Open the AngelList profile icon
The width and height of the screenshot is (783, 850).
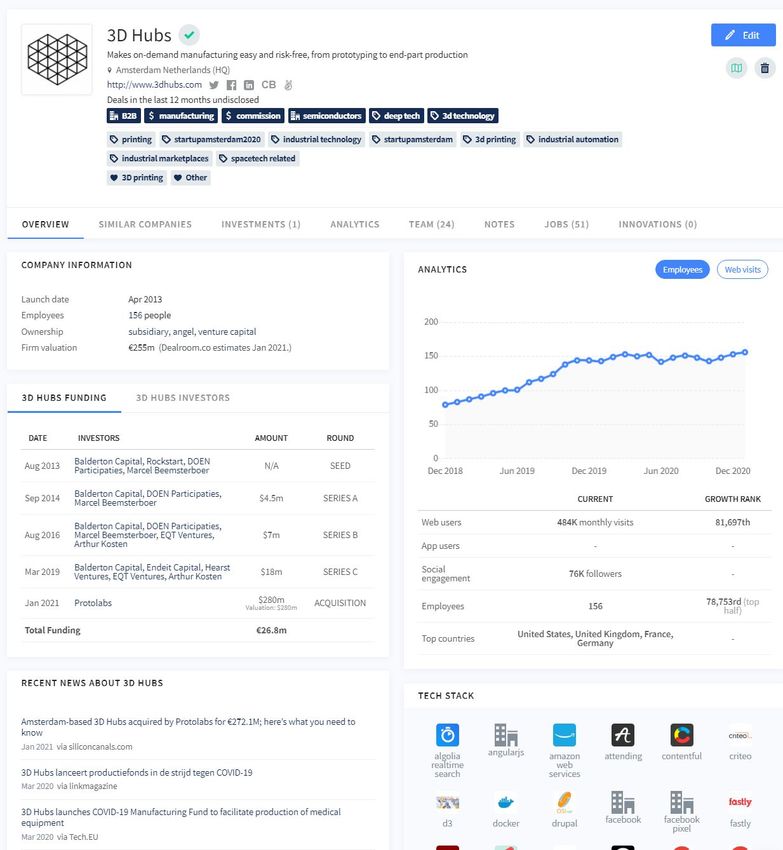click(288, 85)
